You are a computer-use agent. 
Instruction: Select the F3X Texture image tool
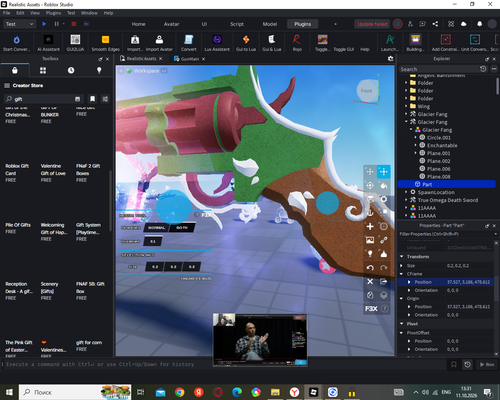[x=370, y=240]
